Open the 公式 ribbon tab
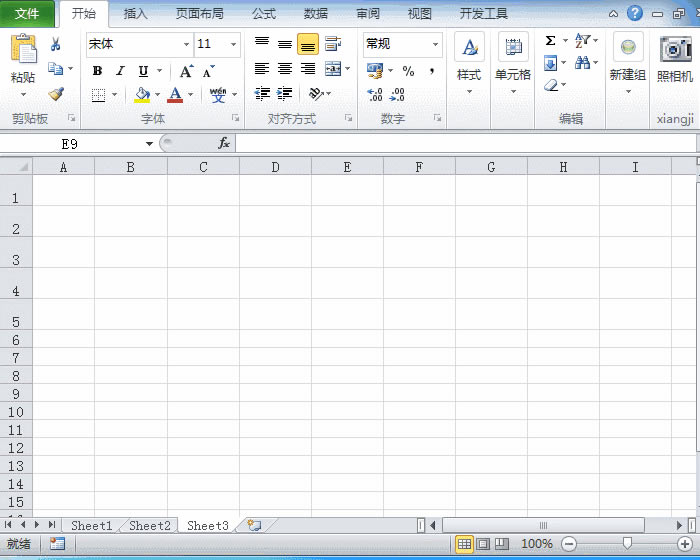700x560 pixels. 264,14
